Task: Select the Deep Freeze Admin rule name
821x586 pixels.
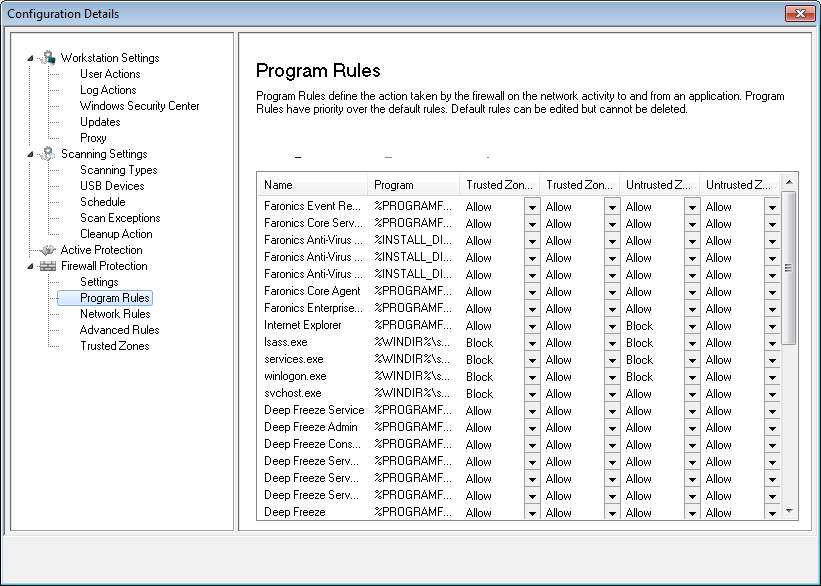Action: pyautogui.click(x=310, y=427)
